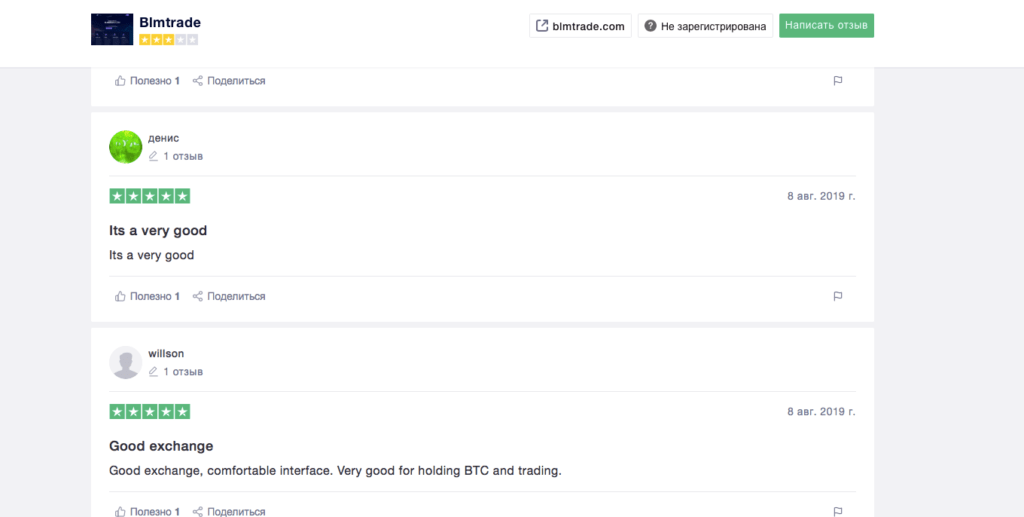Mark денис's review as Полезно

[x=148, y=296]
